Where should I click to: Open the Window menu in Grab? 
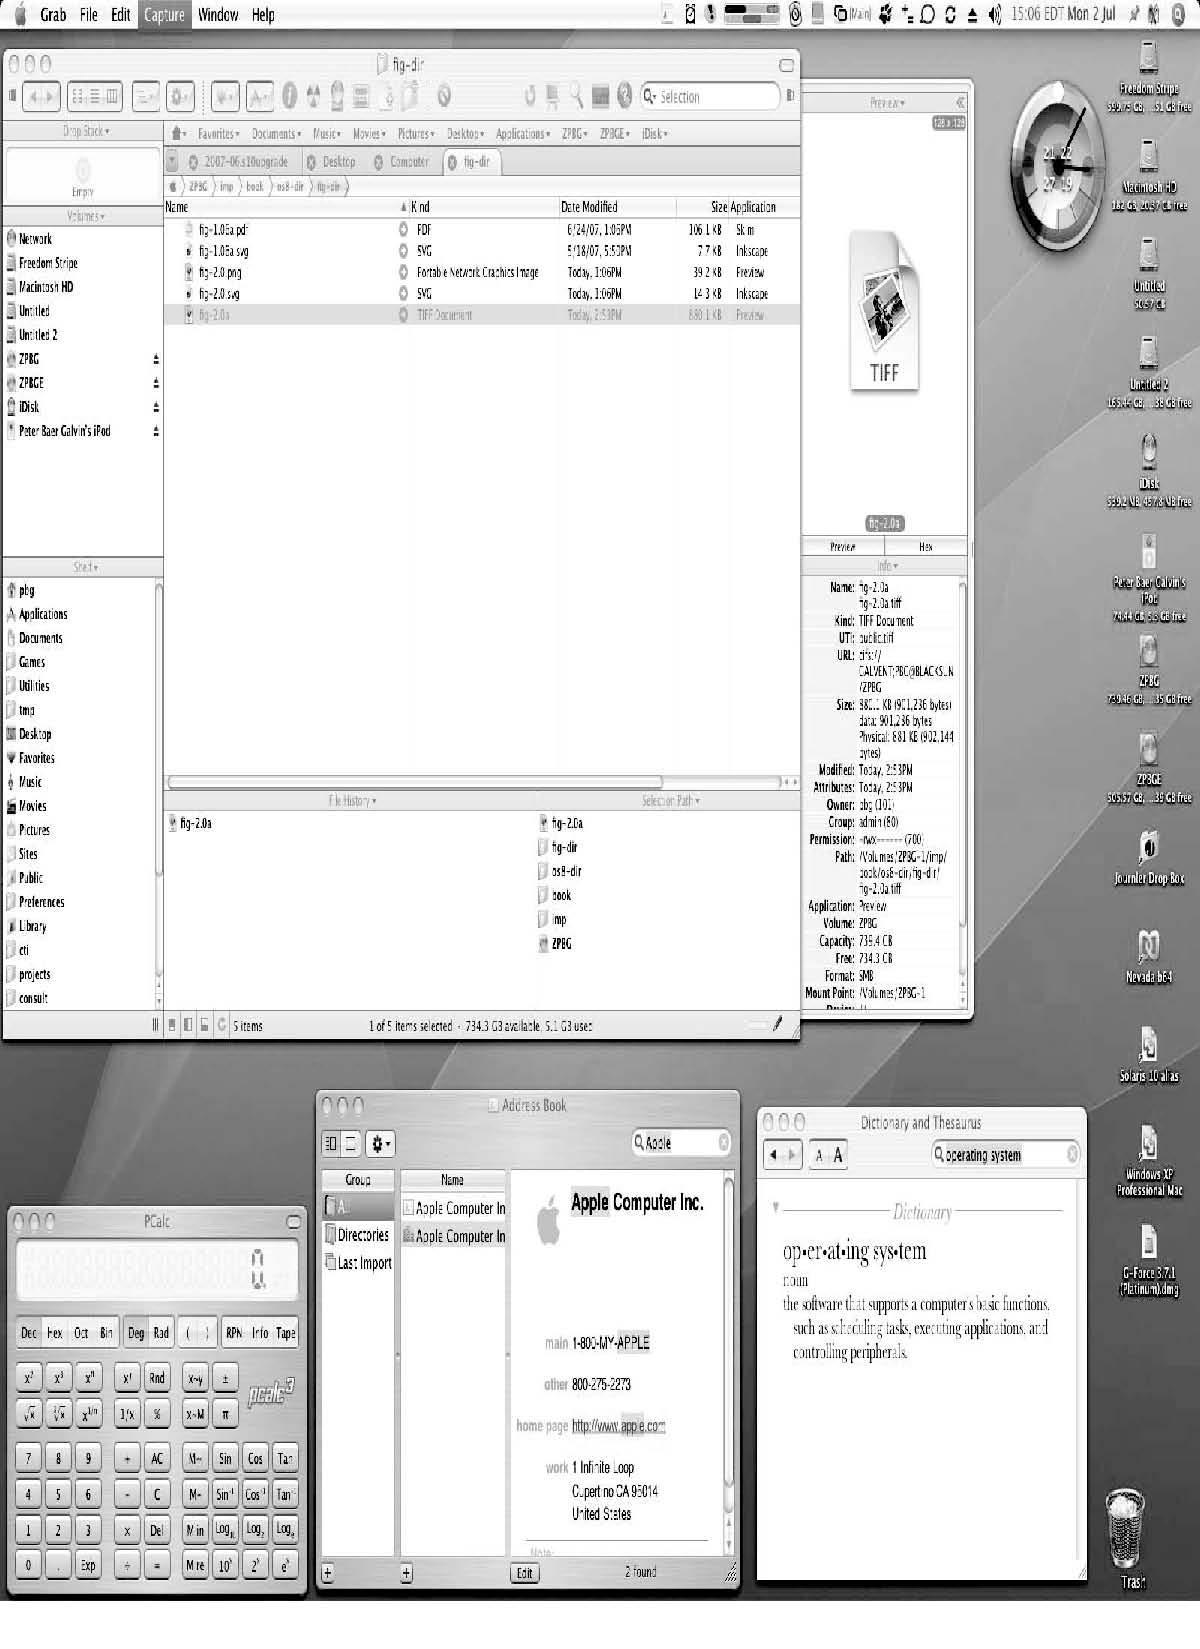(x=218, y=14)
